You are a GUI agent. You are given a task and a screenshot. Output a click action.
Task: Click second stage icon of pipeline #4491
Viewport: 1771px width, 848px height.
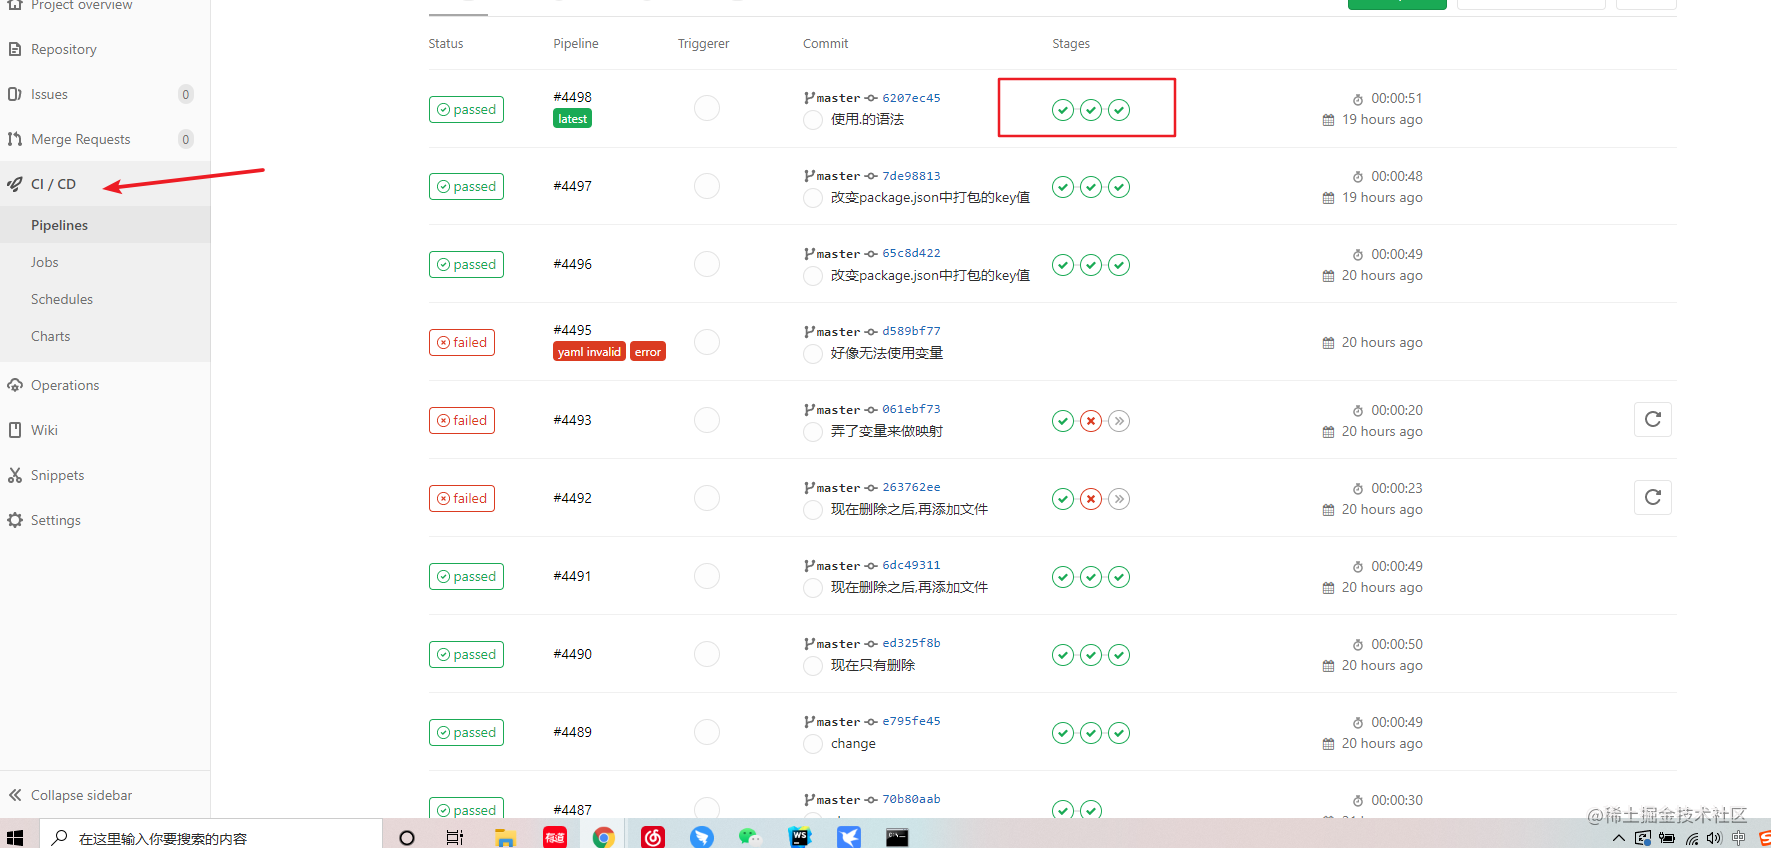(x=1091, y=577)
